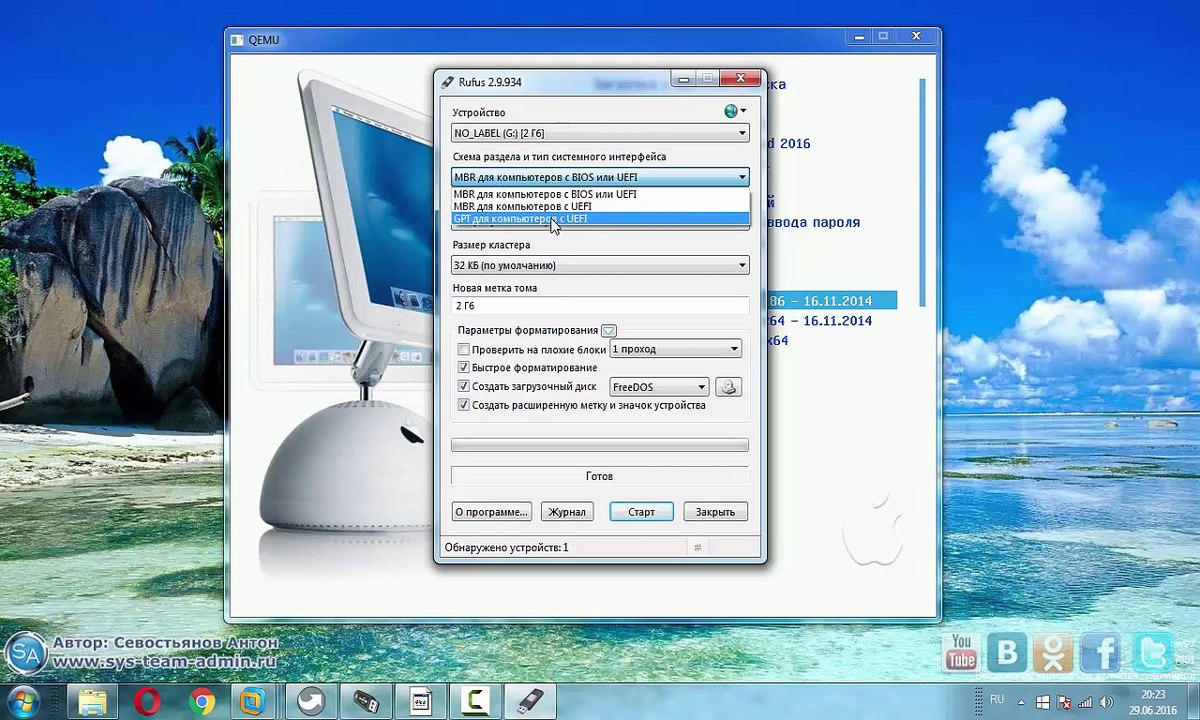Uncheck 'Создать расширенную метку и значок устройства'
This screenshot has height=720, width=1200.
click(x=463, y=405)
